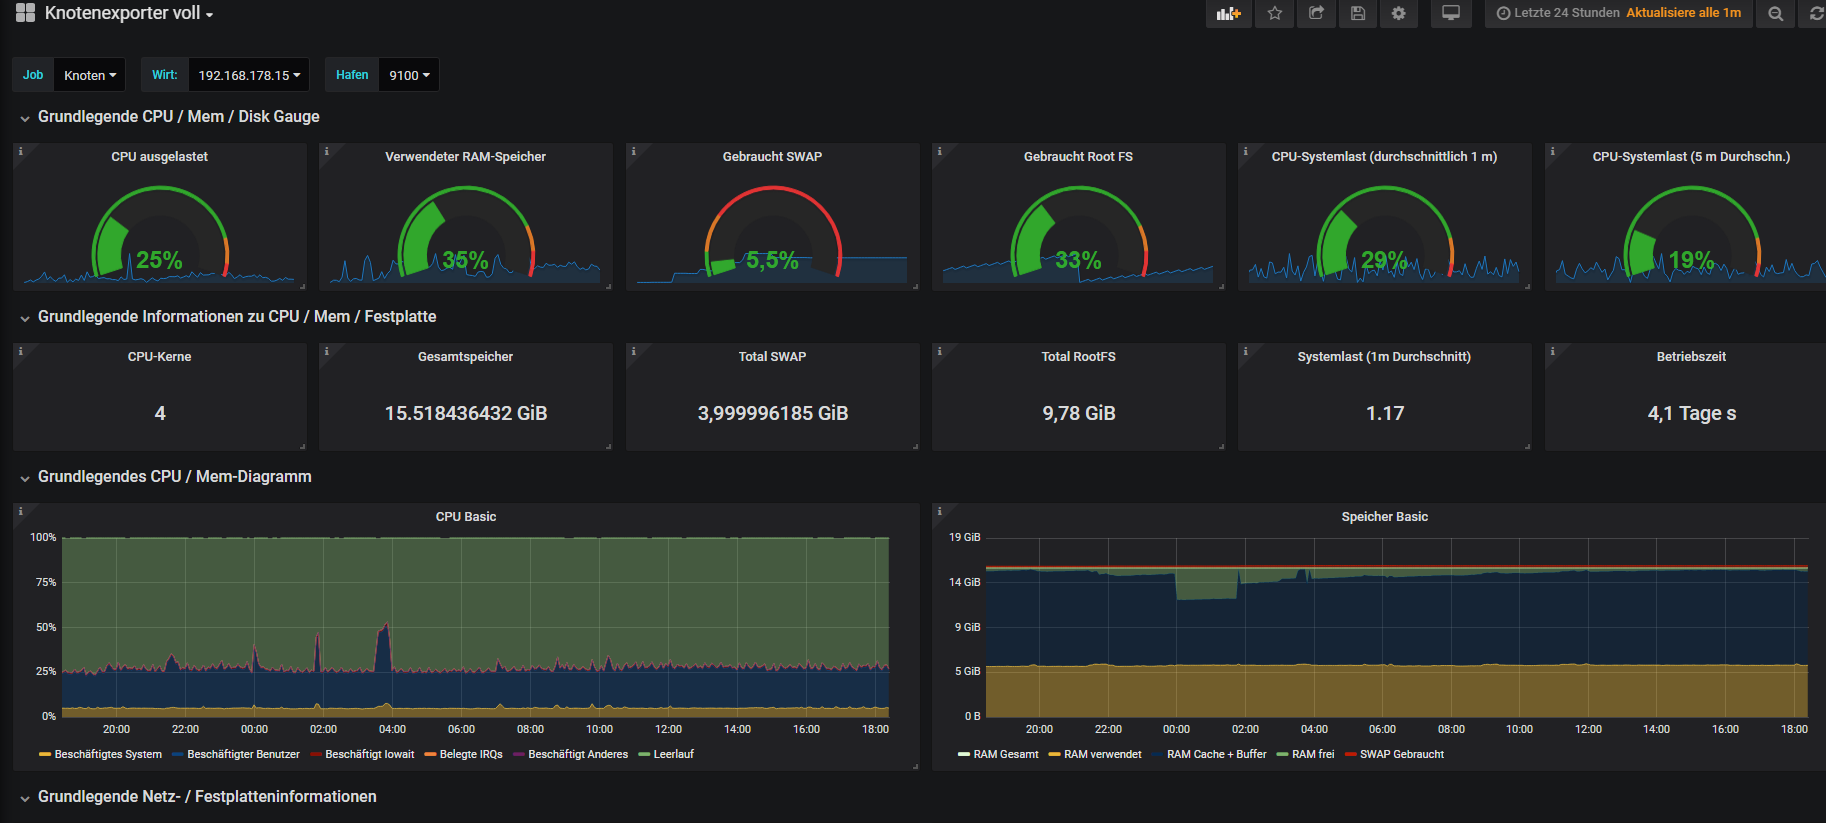Open info icon on Speicher Basic panel

pyautogui.click(x=939, y=511)
